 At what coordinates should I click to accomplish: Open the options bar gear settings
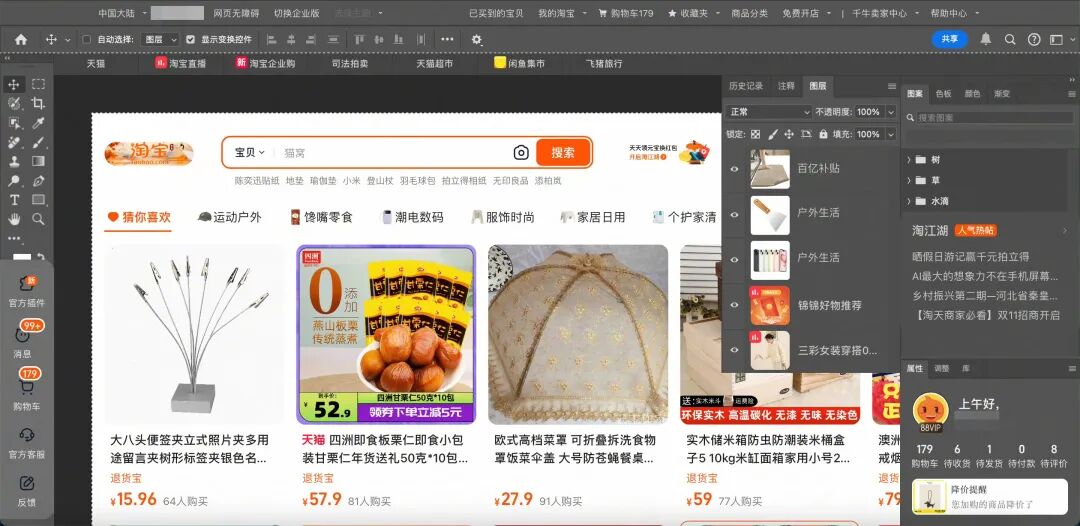pyautogui.click(x=477, y=40)
